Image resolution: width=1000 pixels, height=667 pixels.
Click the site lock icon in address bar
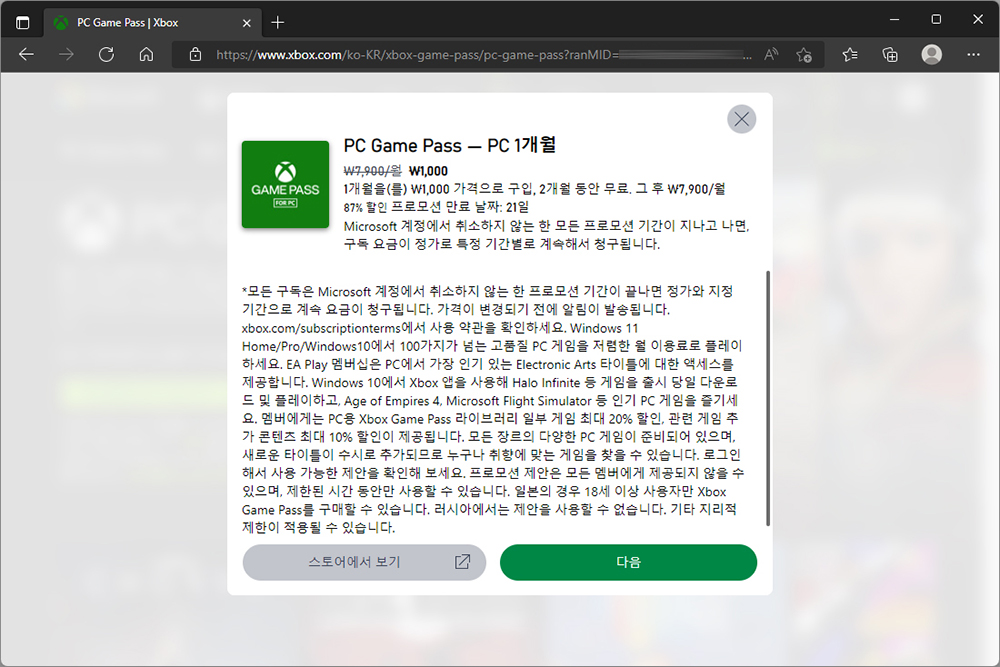(195, 55)
